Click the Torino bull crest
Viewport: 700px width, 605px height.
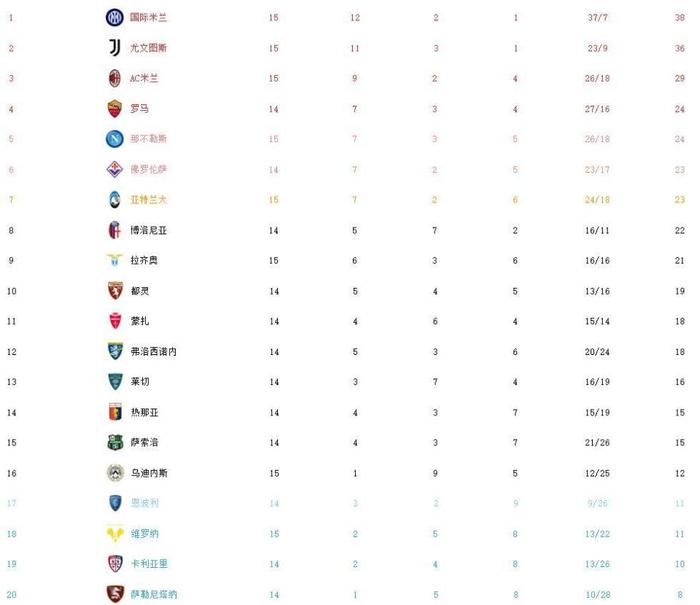click(x=115, y=291)
